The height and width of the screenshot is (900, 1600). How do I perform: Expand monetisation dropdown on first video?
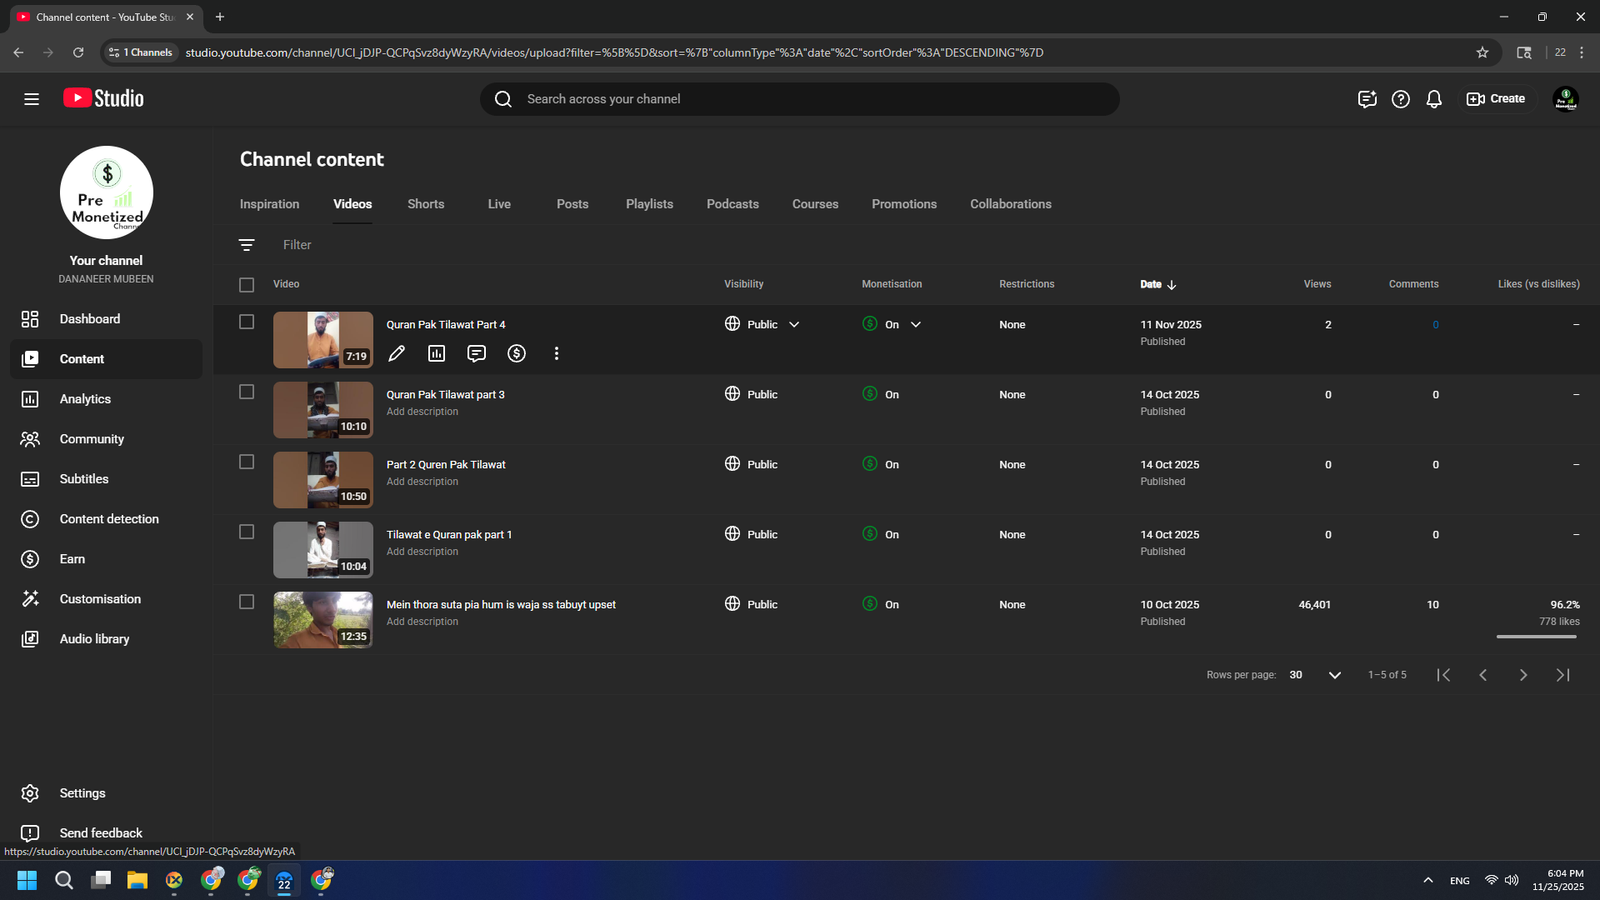tap(915, 325)
